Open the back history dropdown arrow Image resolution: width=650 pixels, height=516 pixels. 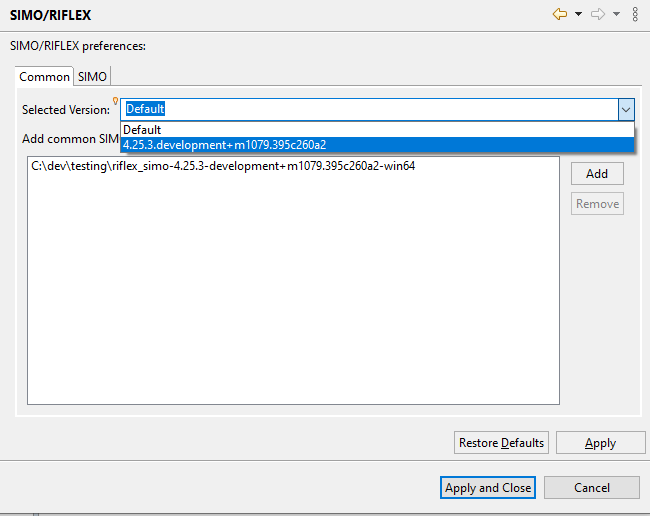(x=578, y=14)
